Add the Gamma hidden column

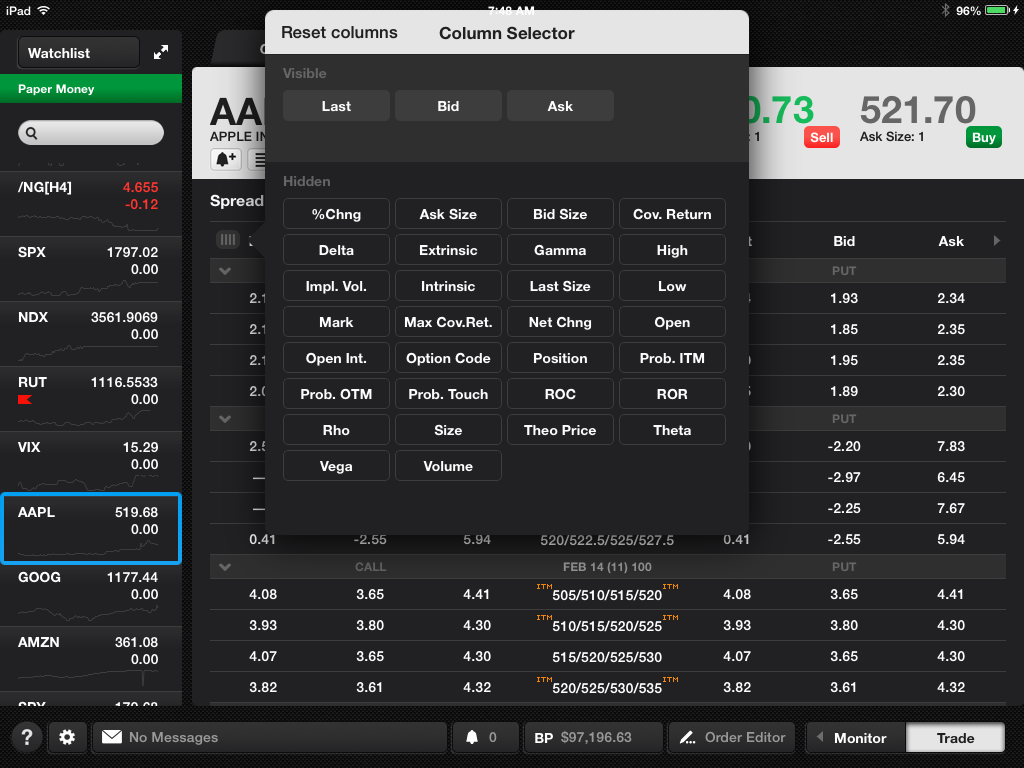[x=560, y=250]
